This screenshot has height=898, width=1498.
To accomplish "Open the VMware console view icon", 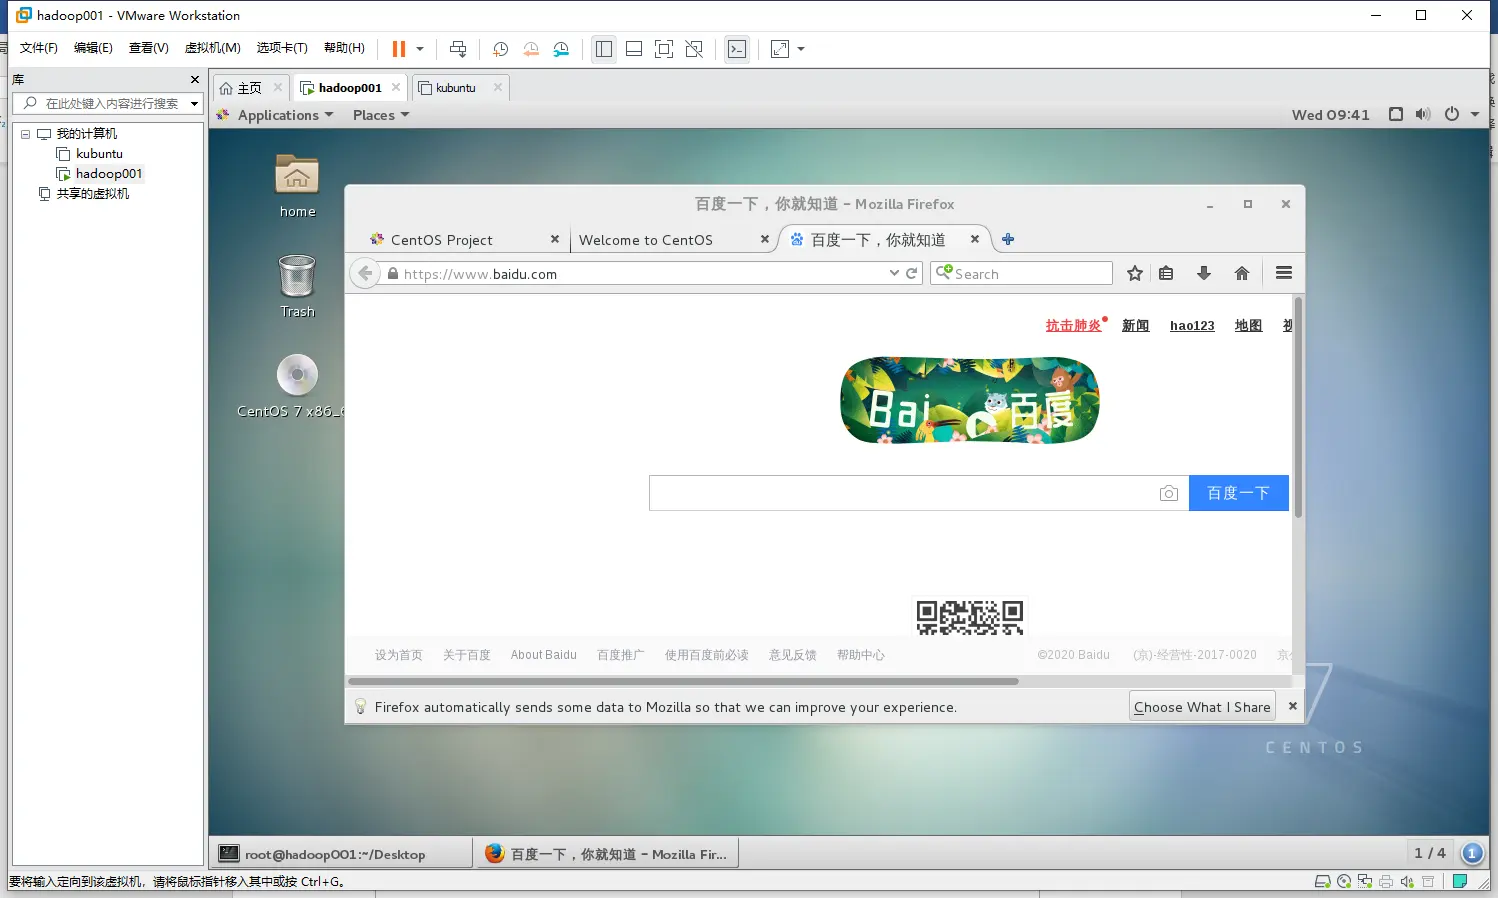I will click(x=737, y=49).
